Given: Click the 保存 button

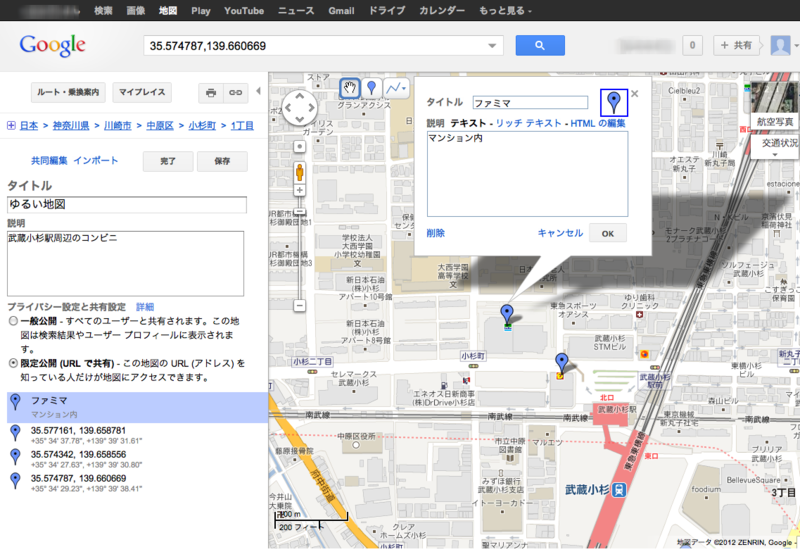Looking at the screenshot, I should click(x=222, y=161).
